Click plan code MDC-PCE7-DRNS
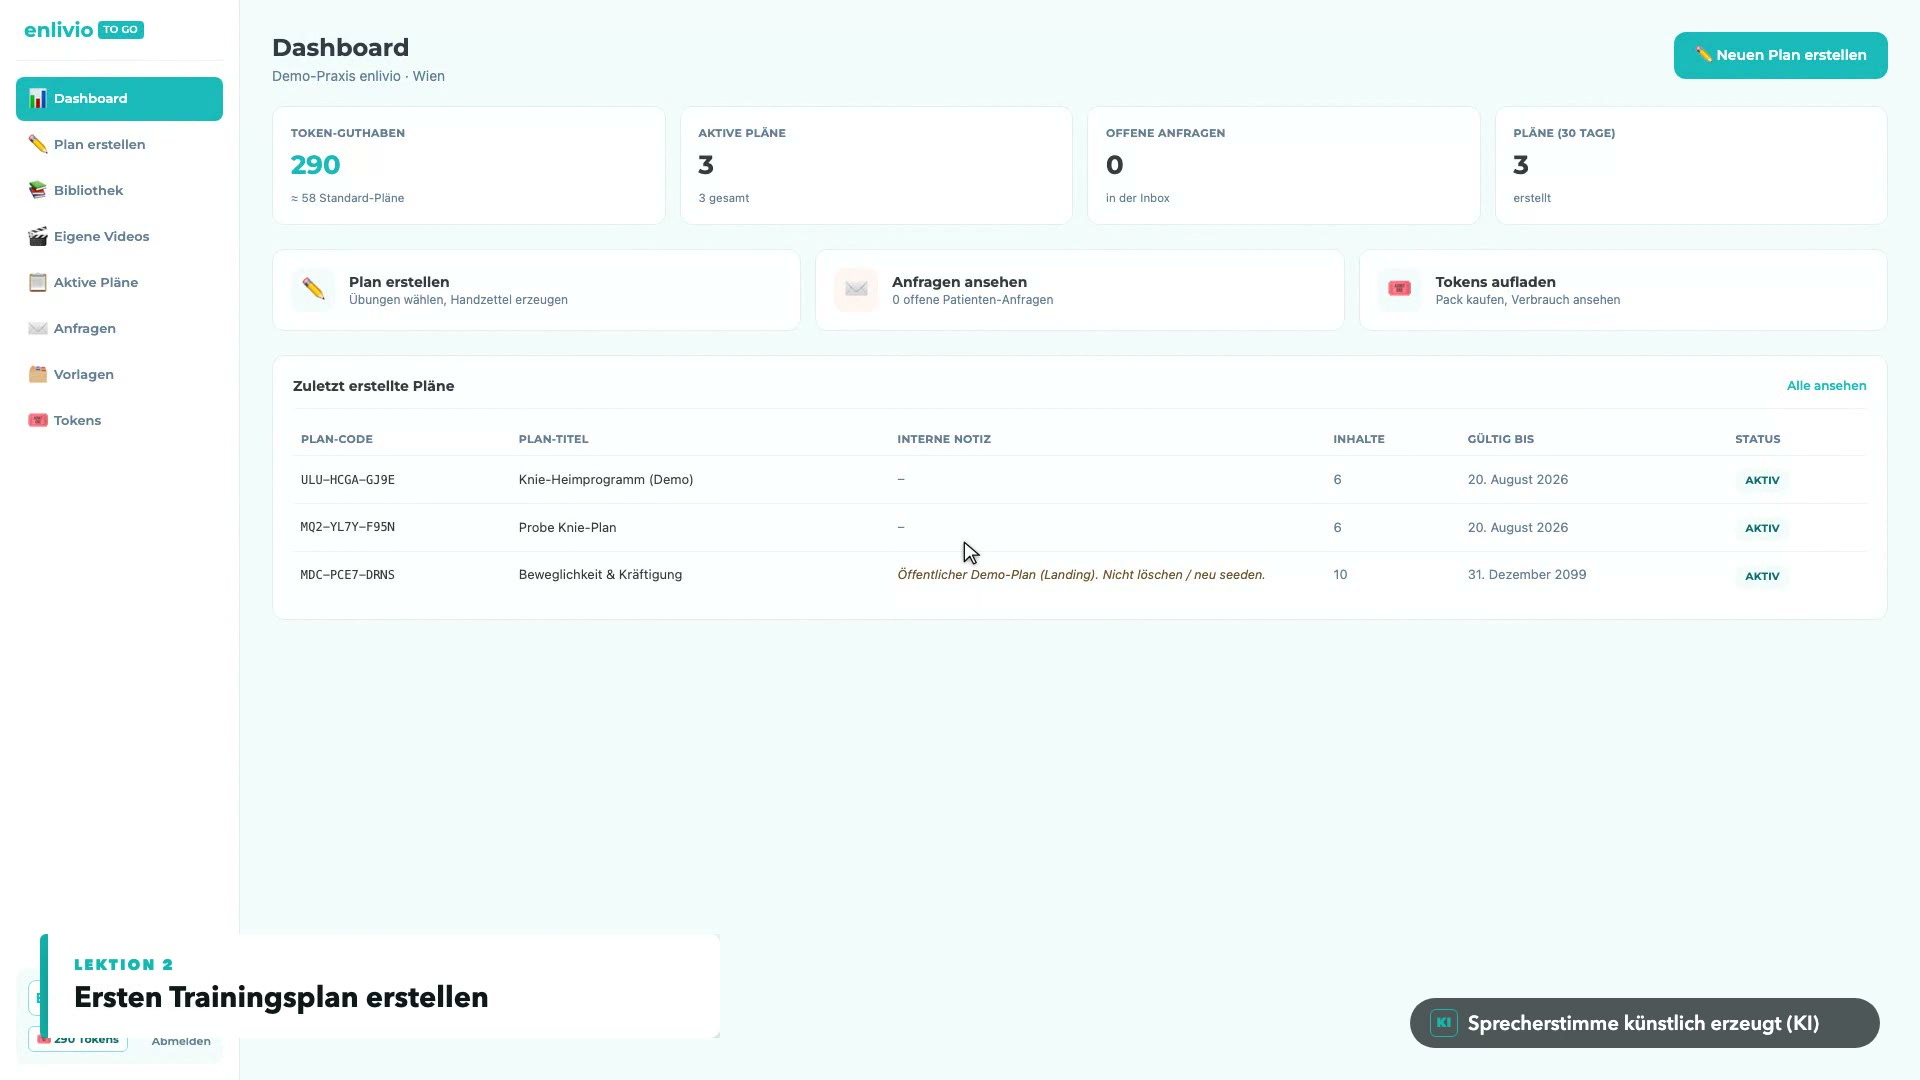The width and height of the screenshot is (1920, 1080). [x=347, y=575]
